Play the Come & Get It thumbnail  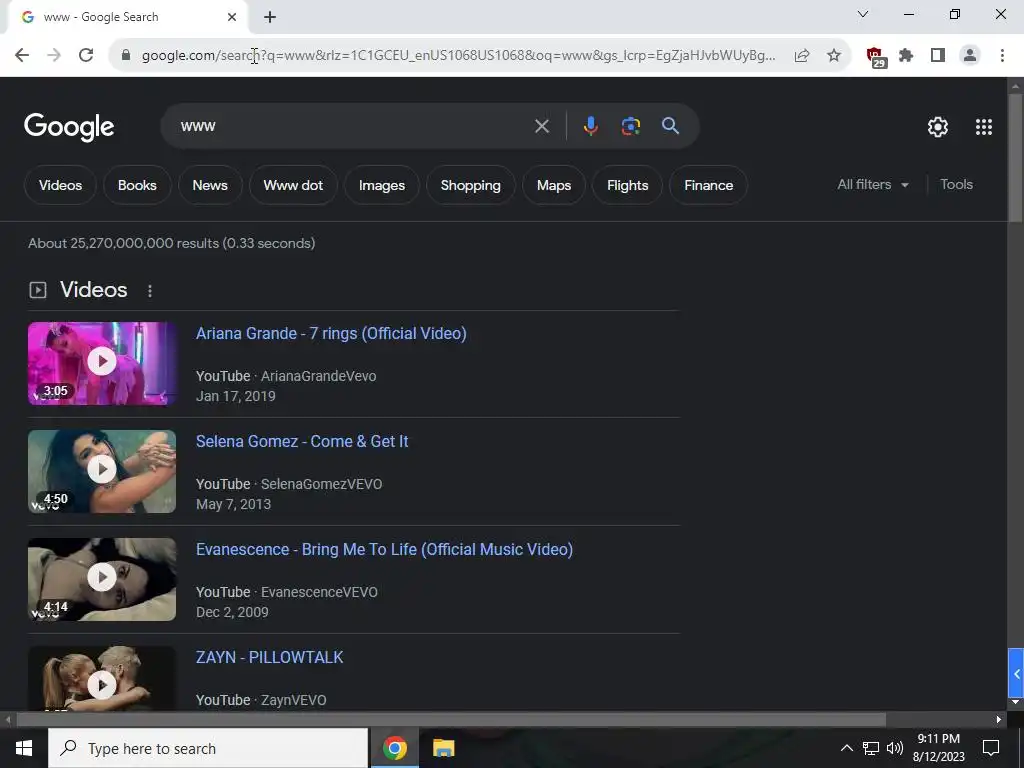(102, 471)
